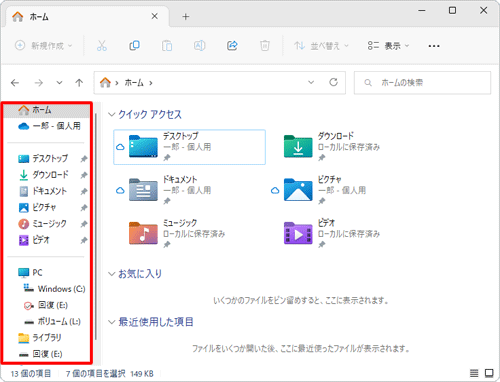Click 7 個の項目を選択 149 KB status text
500x382 pixels.
click(110, 373)
